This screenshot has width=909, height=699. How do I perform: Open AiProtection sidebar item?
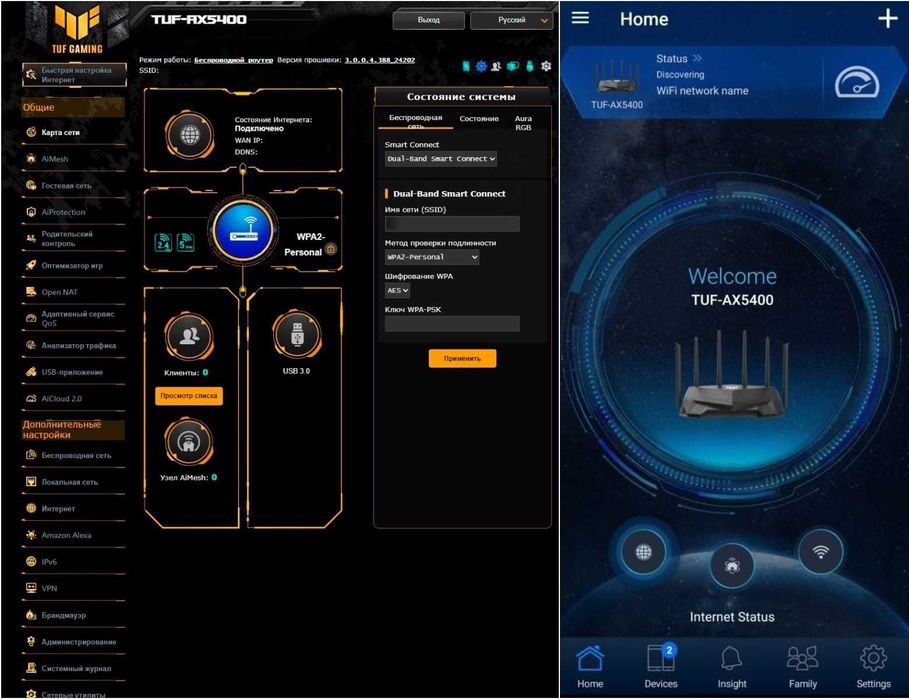[74, 212]
